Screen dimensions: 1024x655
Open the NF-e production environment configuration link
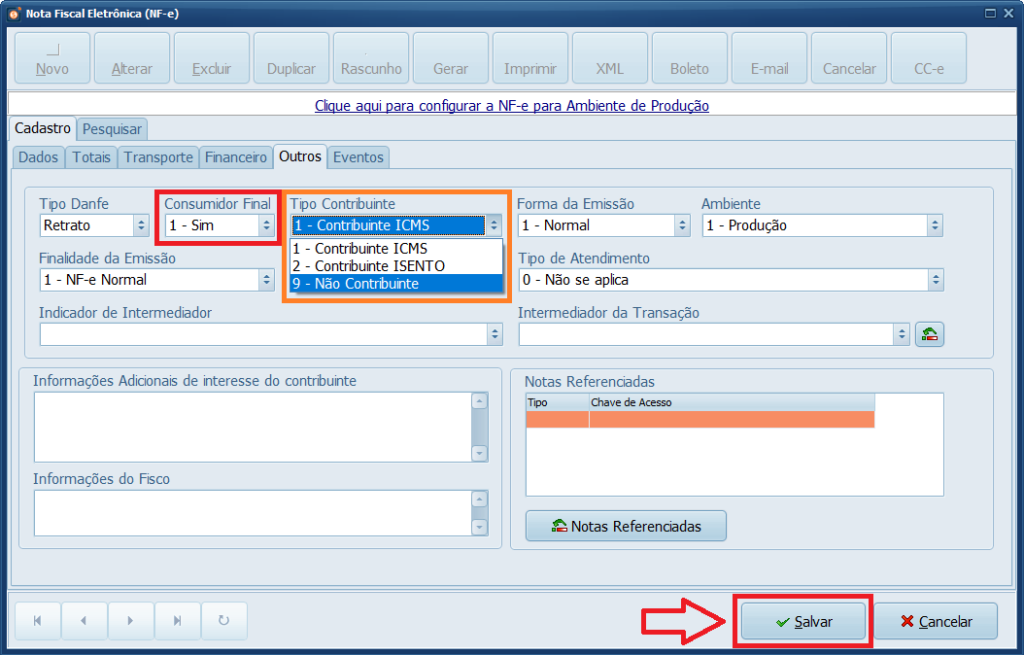tap(512, 105)
